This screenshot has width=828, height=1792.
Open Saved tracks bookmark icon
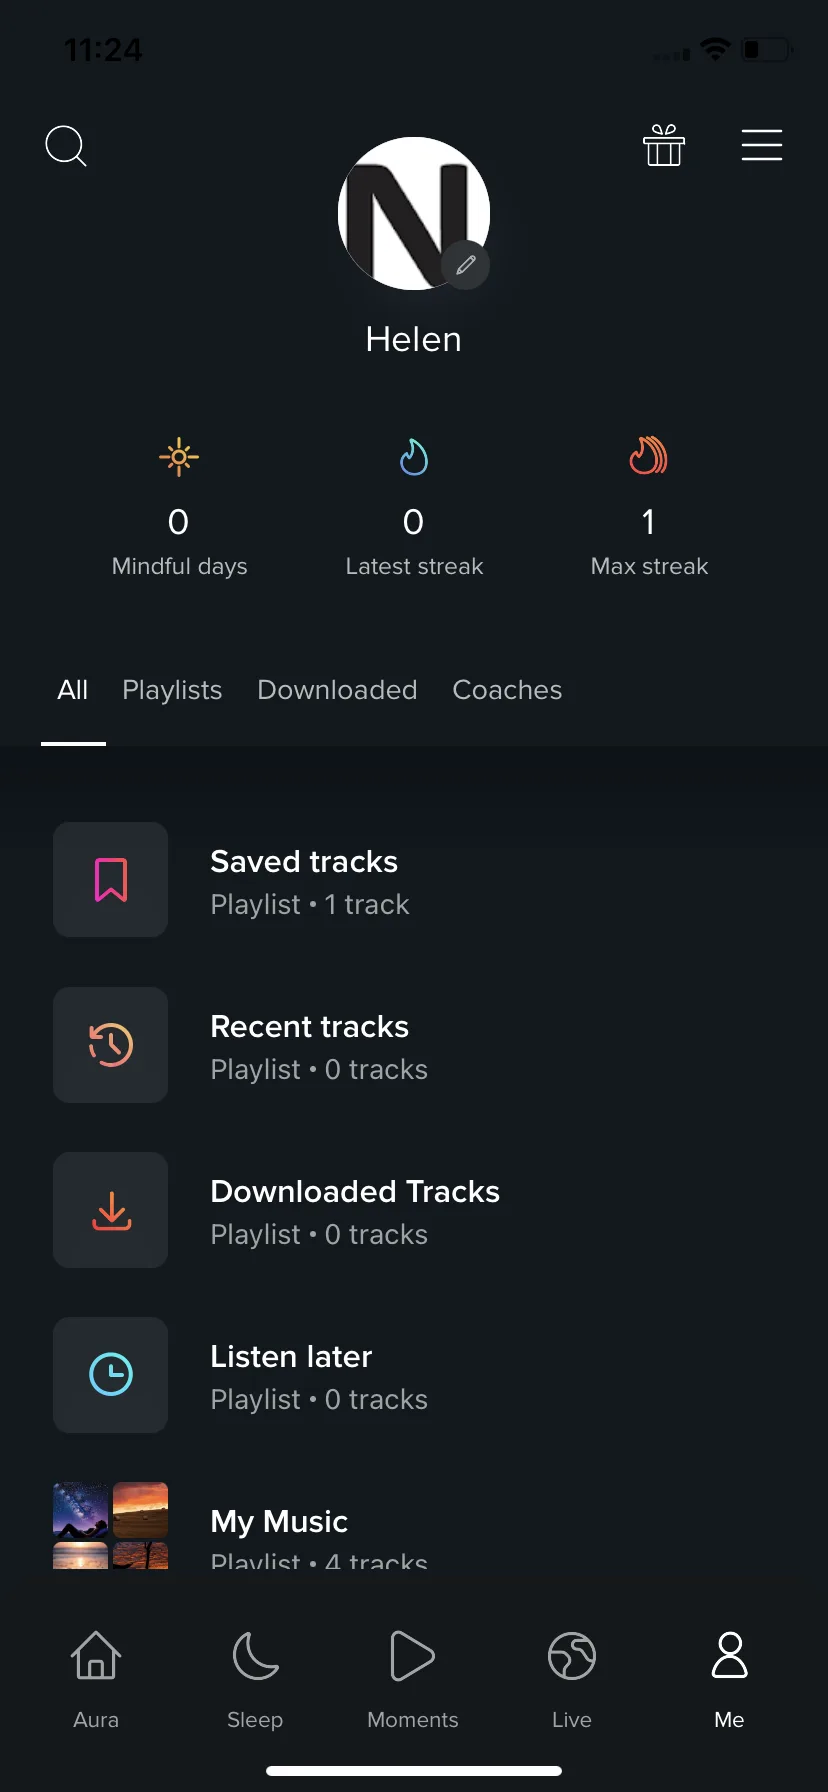[111, 880]
